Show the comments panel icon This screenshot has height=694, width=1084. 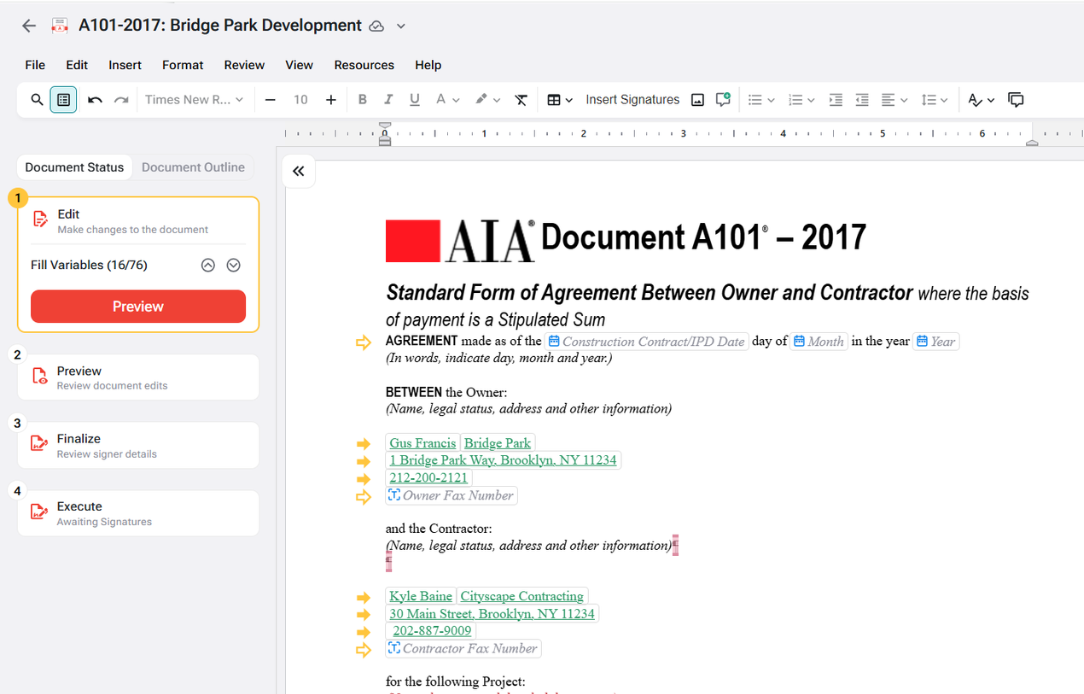tap(1016, 100)
